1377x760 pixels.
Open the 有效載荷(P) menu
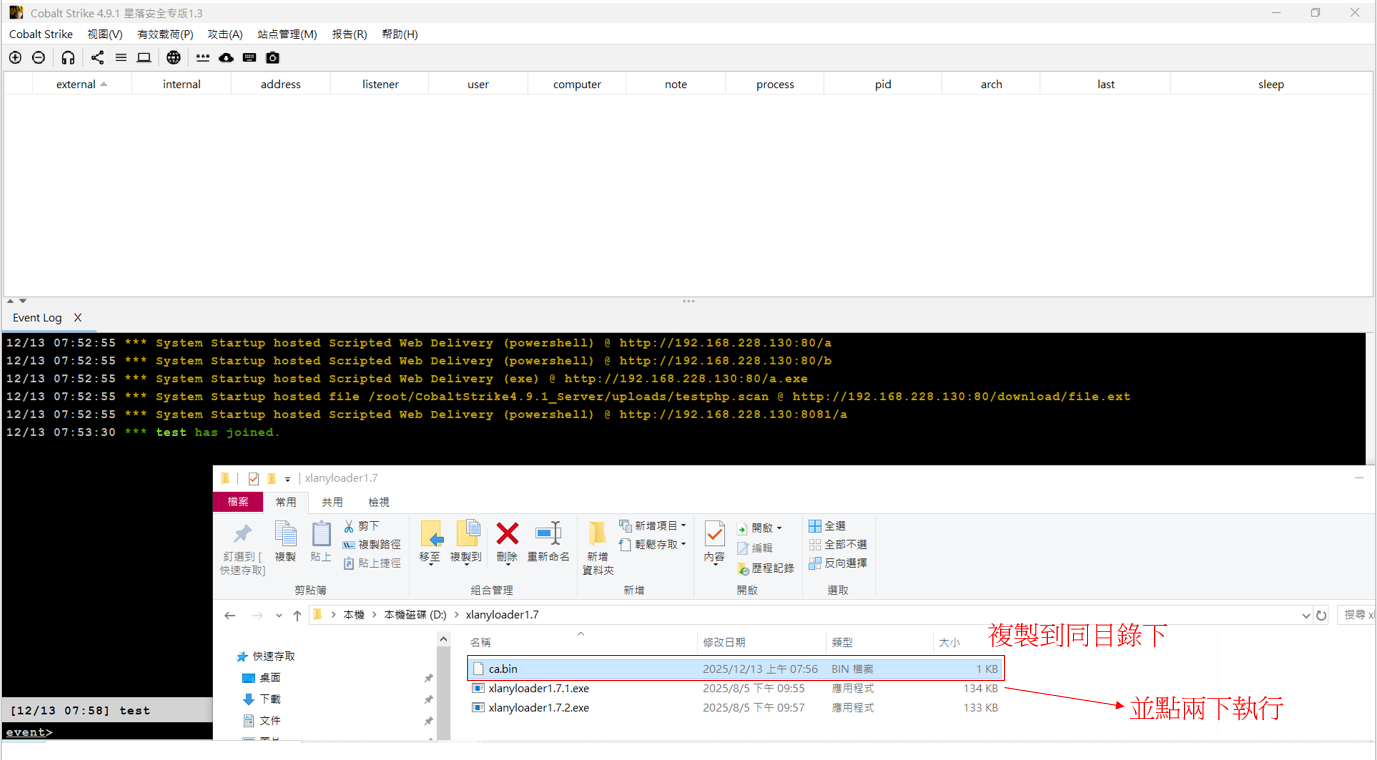[165, 34]
